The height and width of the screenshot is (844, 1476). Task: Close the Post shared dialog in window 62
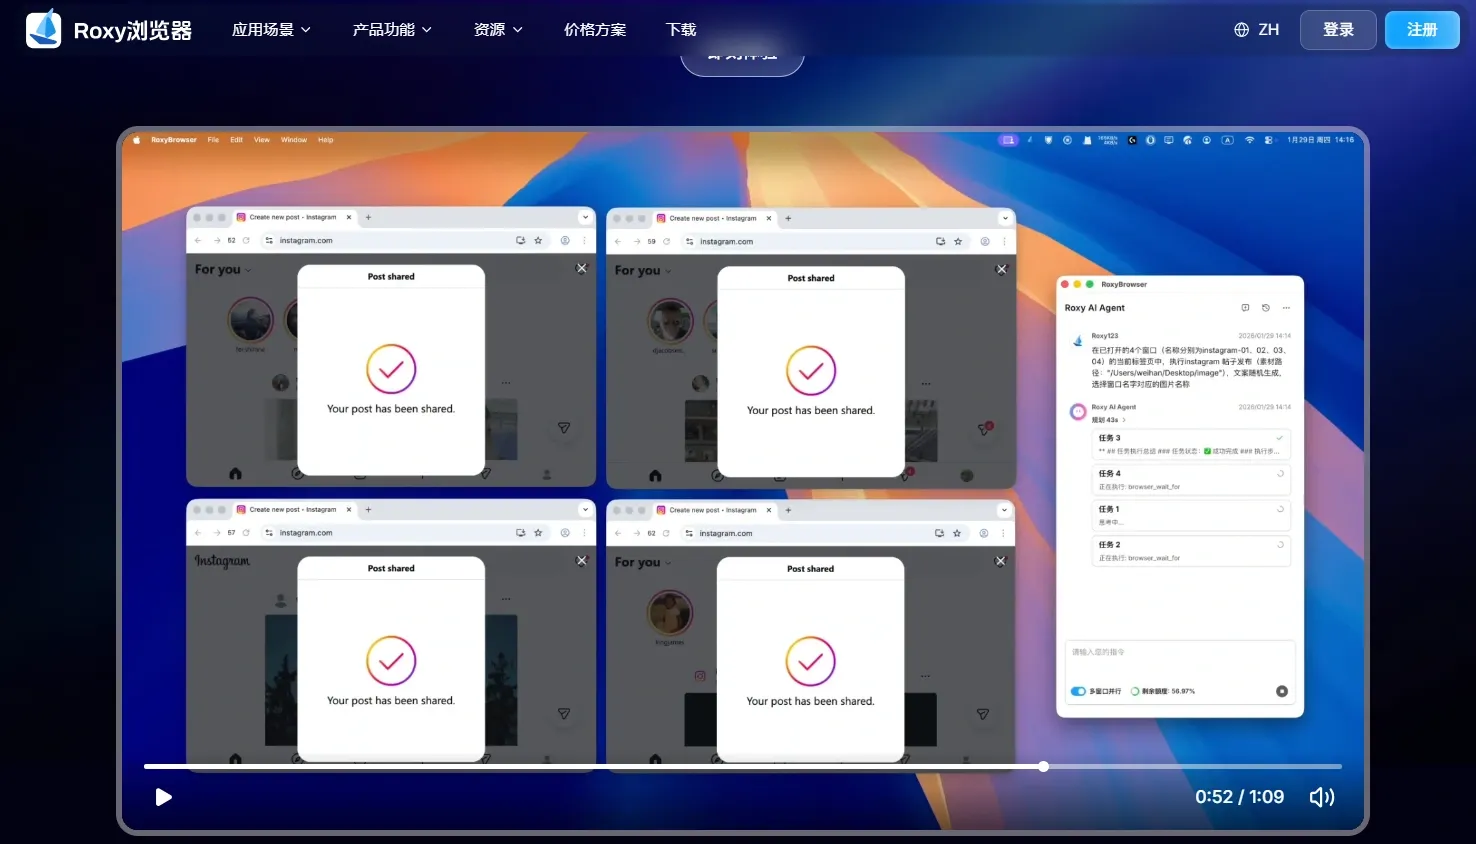(x=1001, y=561)
